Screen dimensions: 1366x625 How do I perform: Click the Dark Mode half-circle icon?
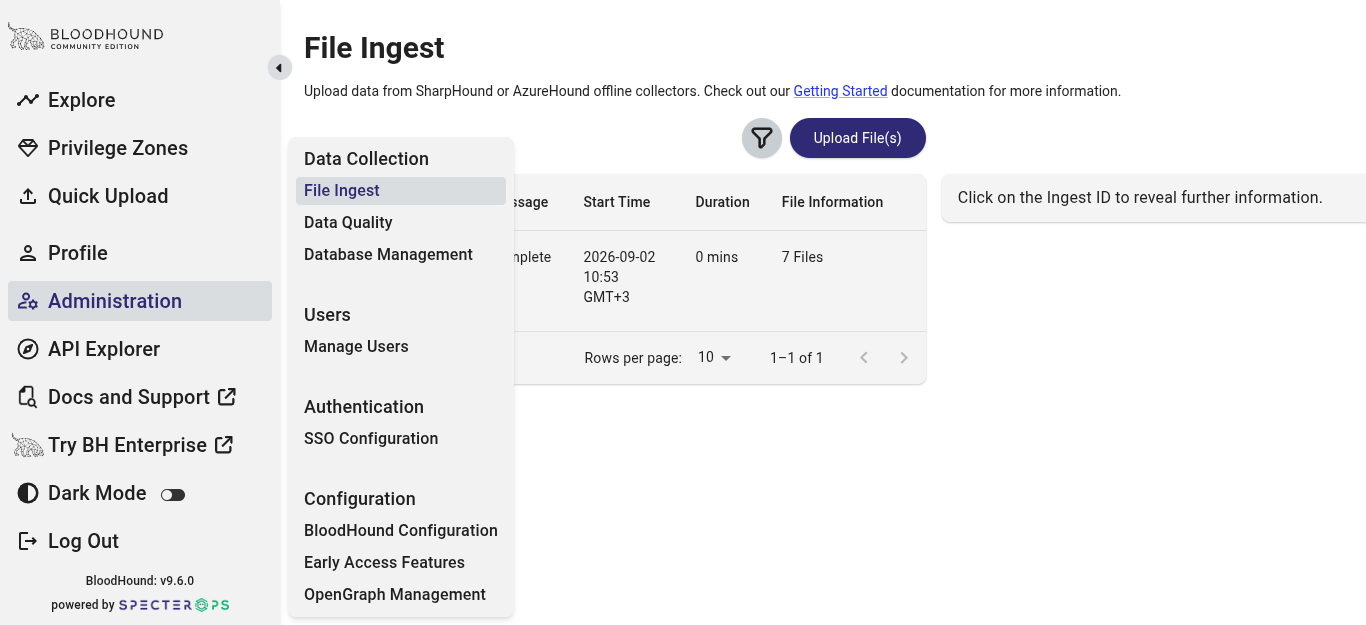click(x=28, y=493)
